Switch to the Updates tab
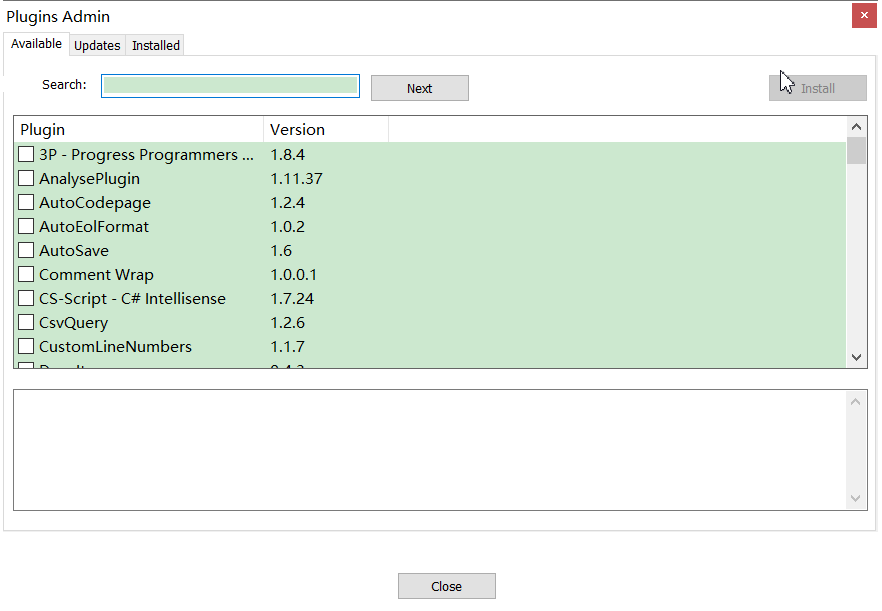Viewport: 882px width, 611px height. point(97,45)
